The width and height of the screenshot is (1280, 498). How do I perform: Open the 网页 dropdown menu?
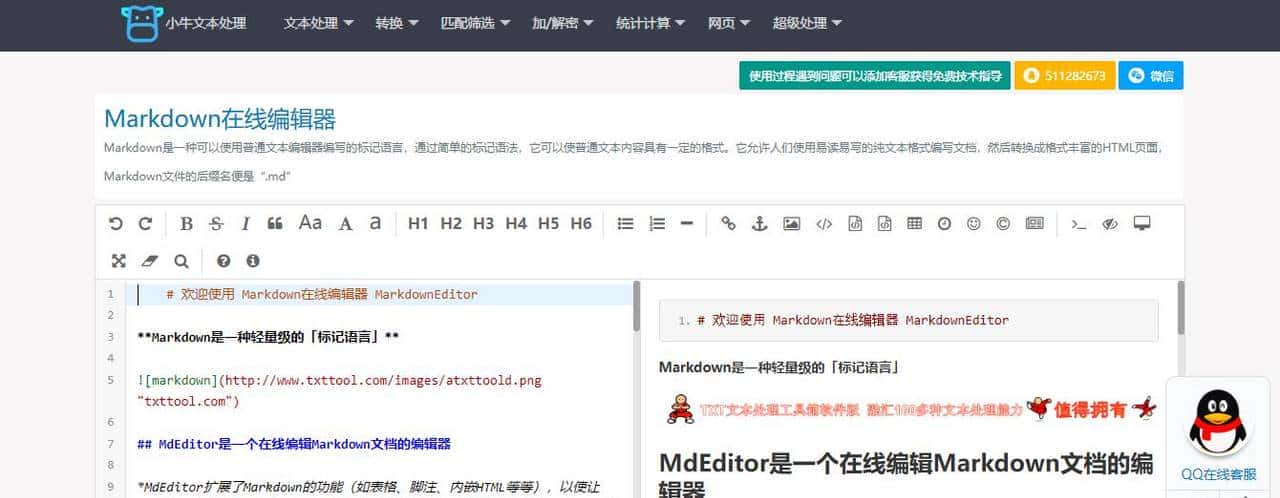[729, 22]
